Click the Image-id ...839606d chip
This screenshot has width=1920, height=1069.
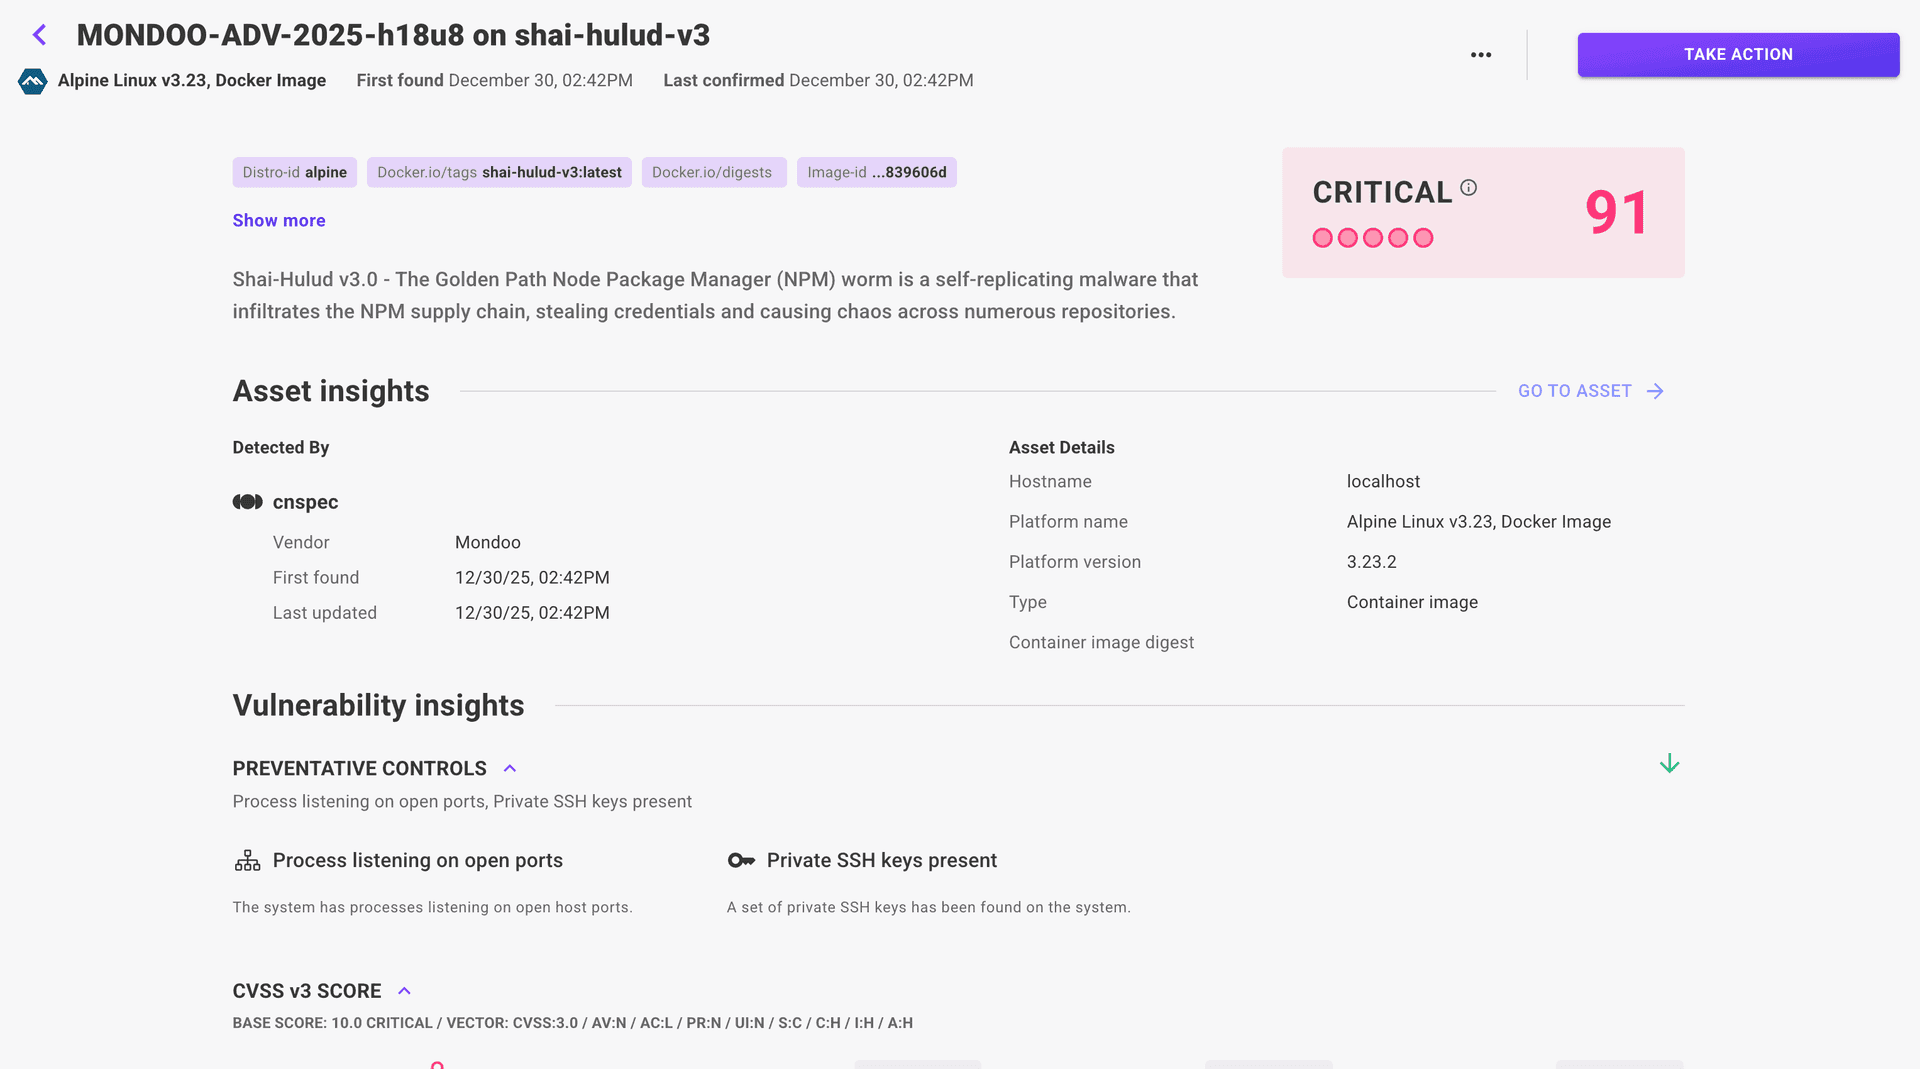coord(876,172)
